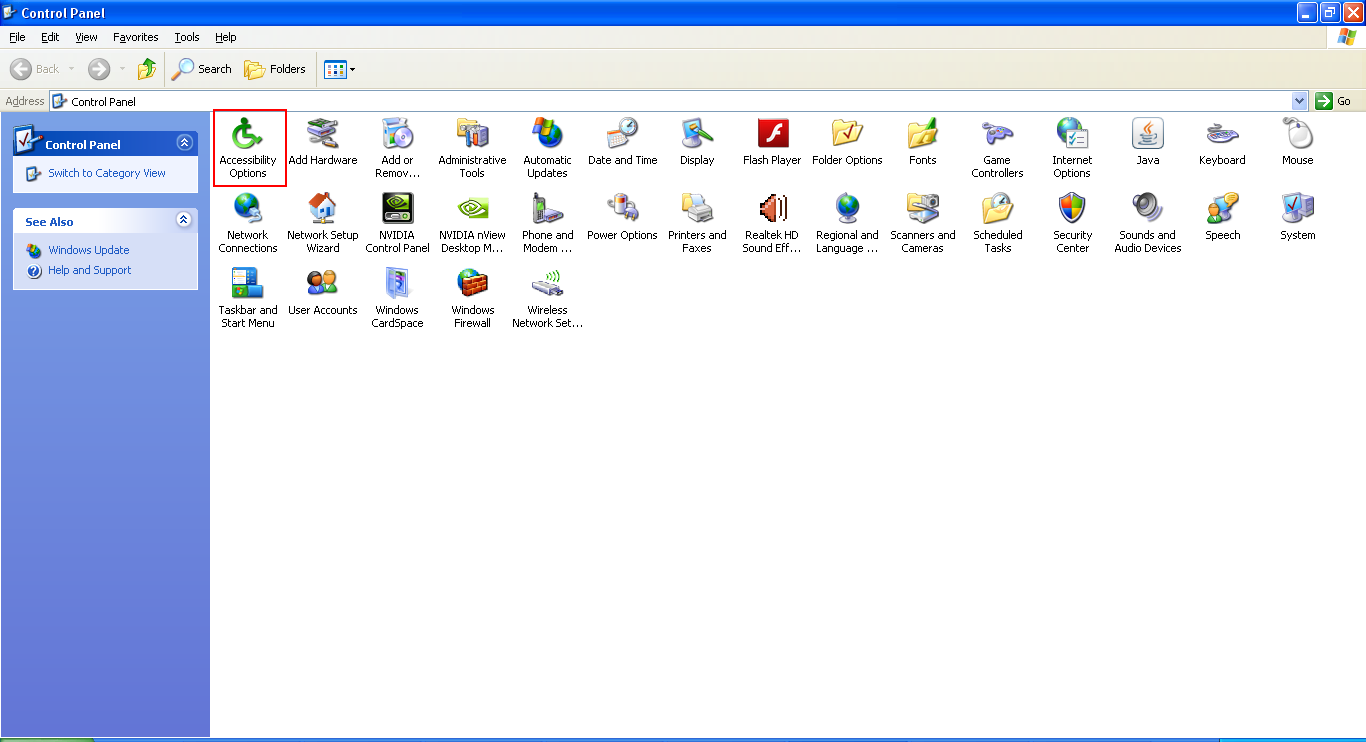Open the Help and Support link
The image size is (1366, 742).
(x=90, y=270)
